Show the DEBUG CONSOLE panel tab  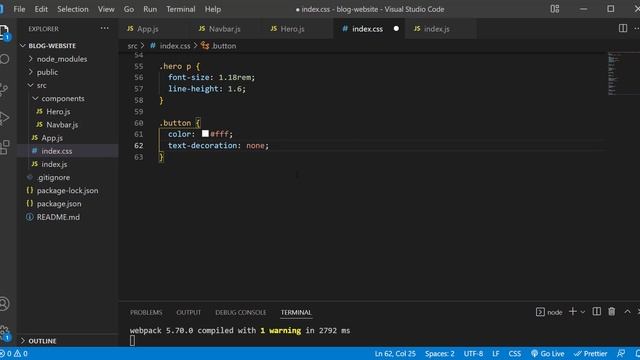[x=240, y=312]
